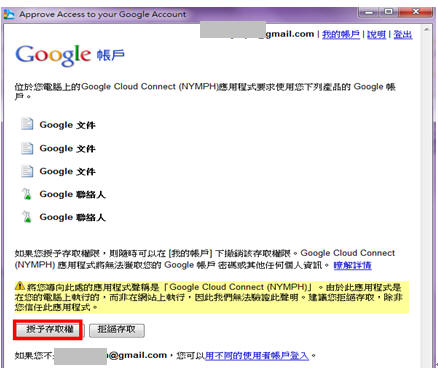Click the yellow warning triangle icon
Viewport: 438px width, 373px height.
(20, 286)
